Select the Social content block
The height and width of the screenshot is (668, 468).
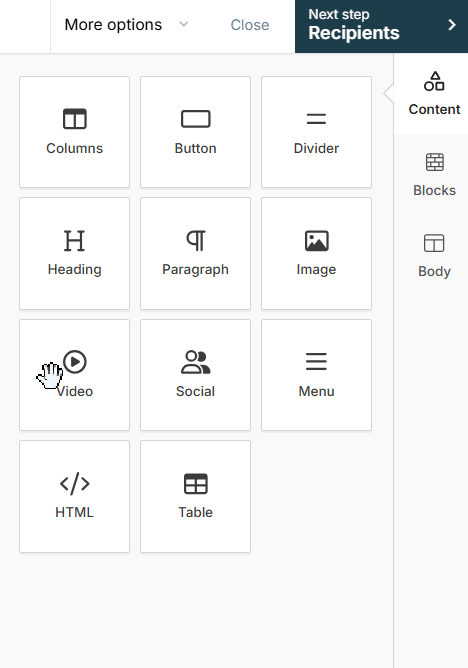[195, 375]
